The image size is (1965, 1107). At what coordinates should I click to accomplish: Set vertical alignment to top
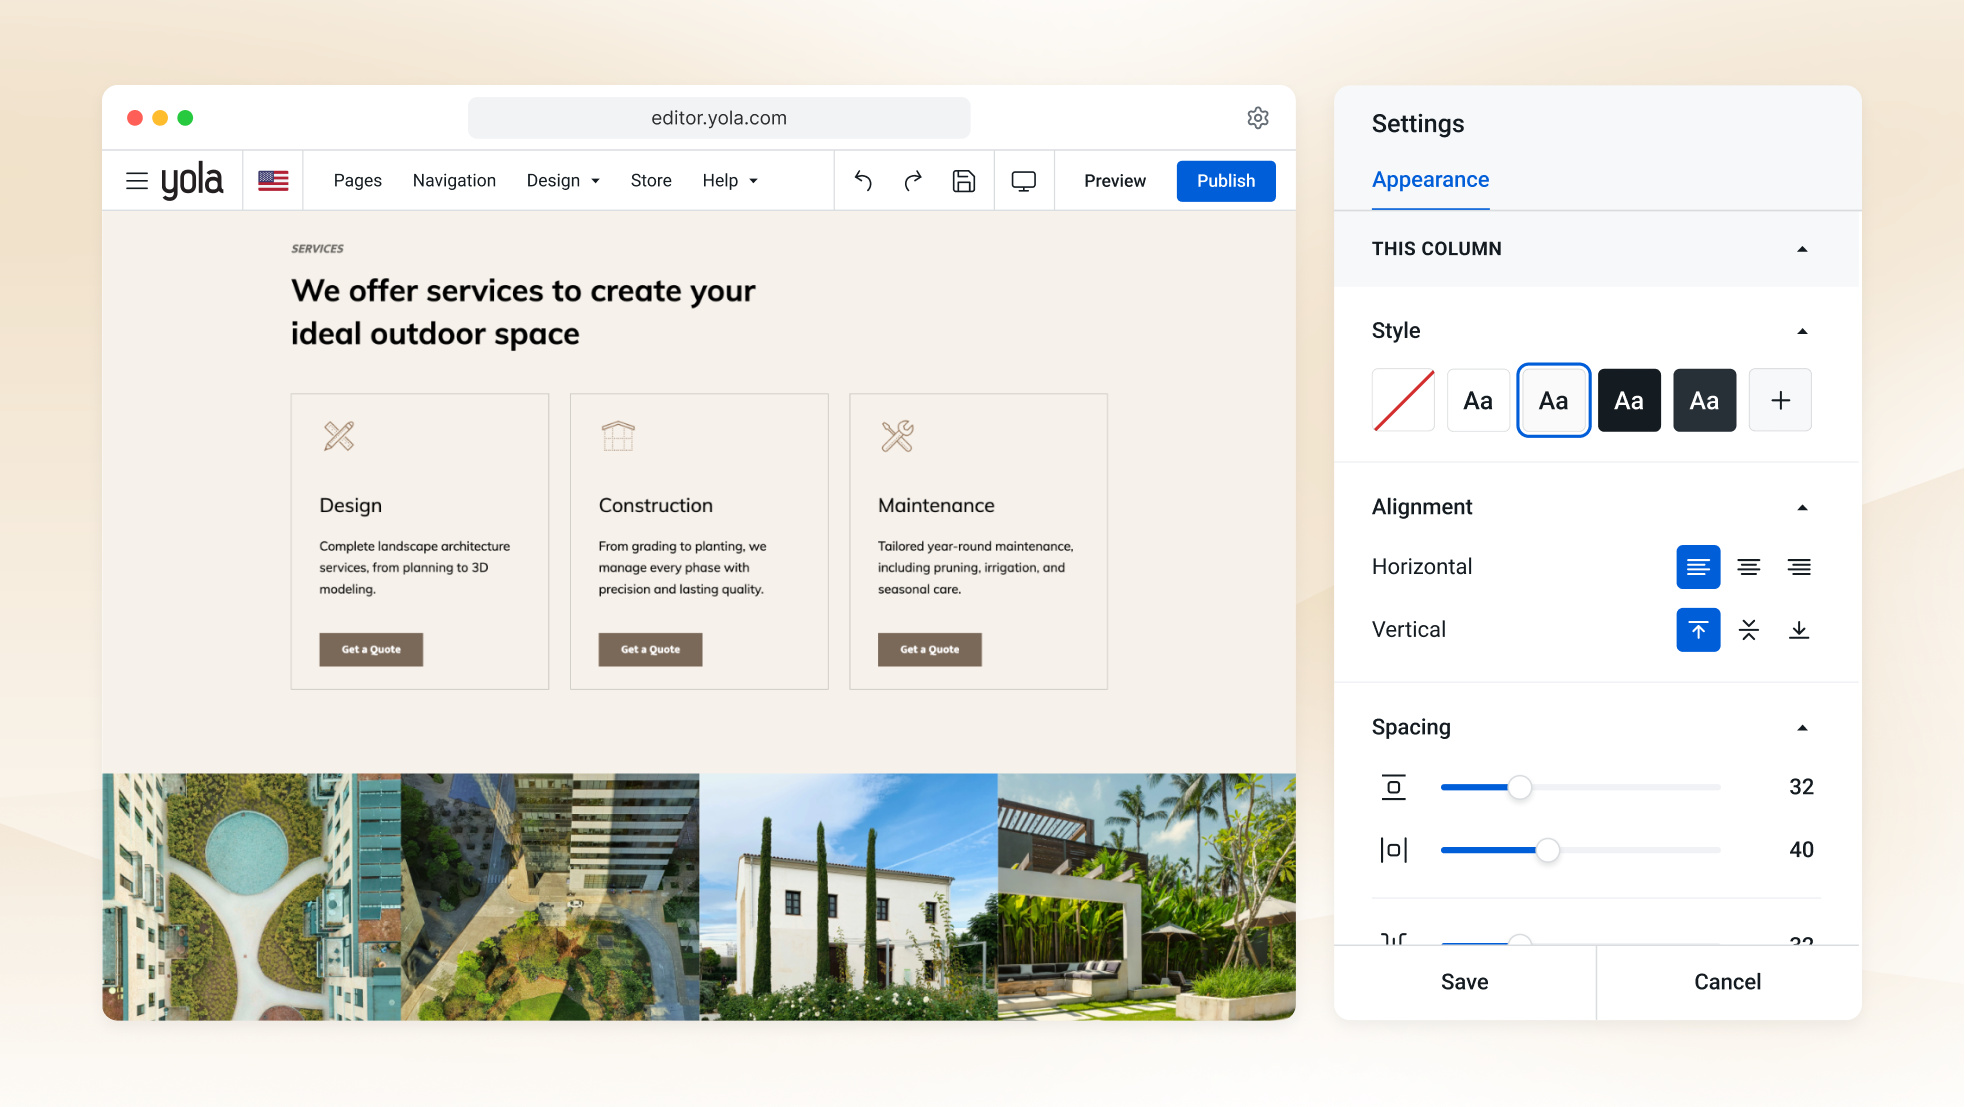pyautogui.click(x=1698, y=630)
